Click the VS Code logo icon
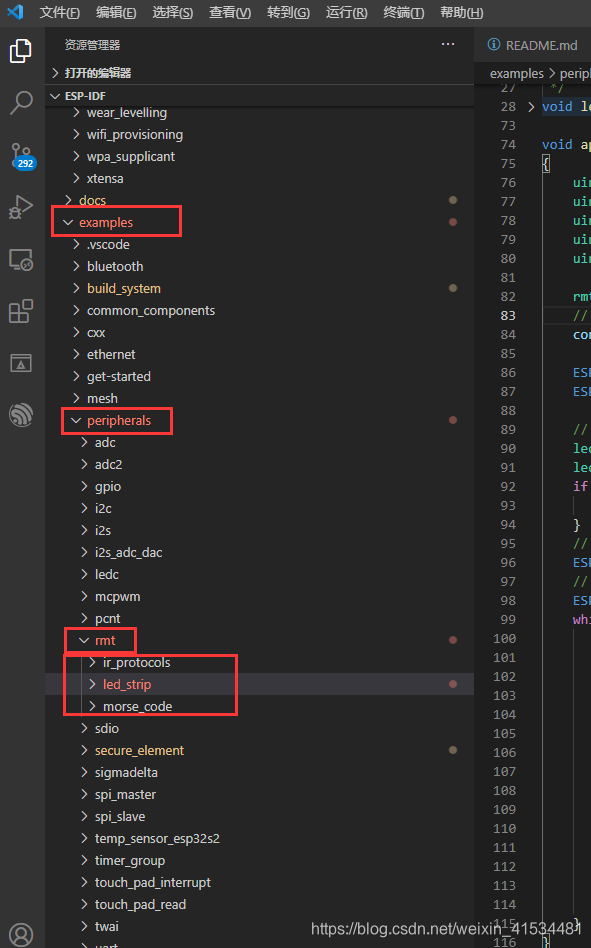Image resolution: width=591 pixels, height=948 pixels. [x=15, y=11]
